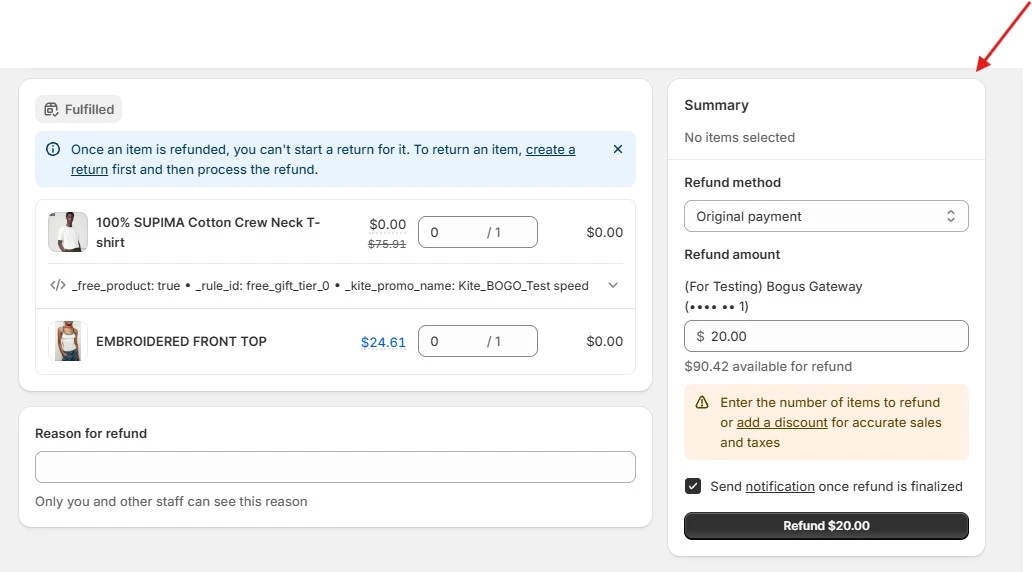Click the Fulfilled status badge icon

click(51, 109)
